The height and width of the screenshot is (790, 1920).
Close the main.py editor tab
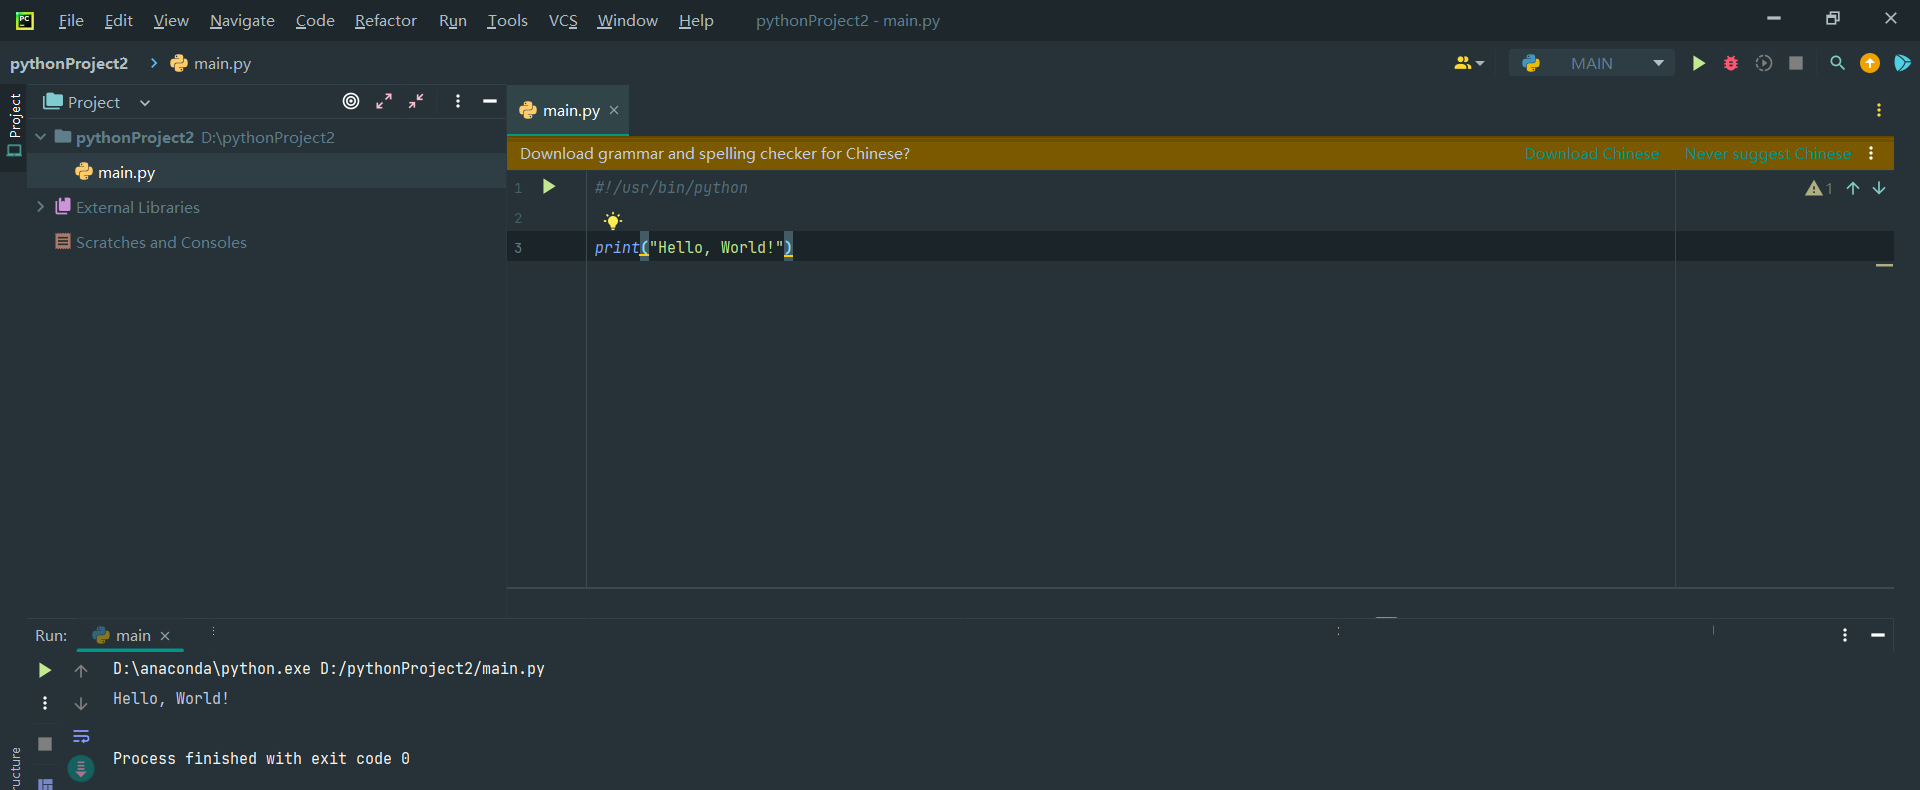614,110
